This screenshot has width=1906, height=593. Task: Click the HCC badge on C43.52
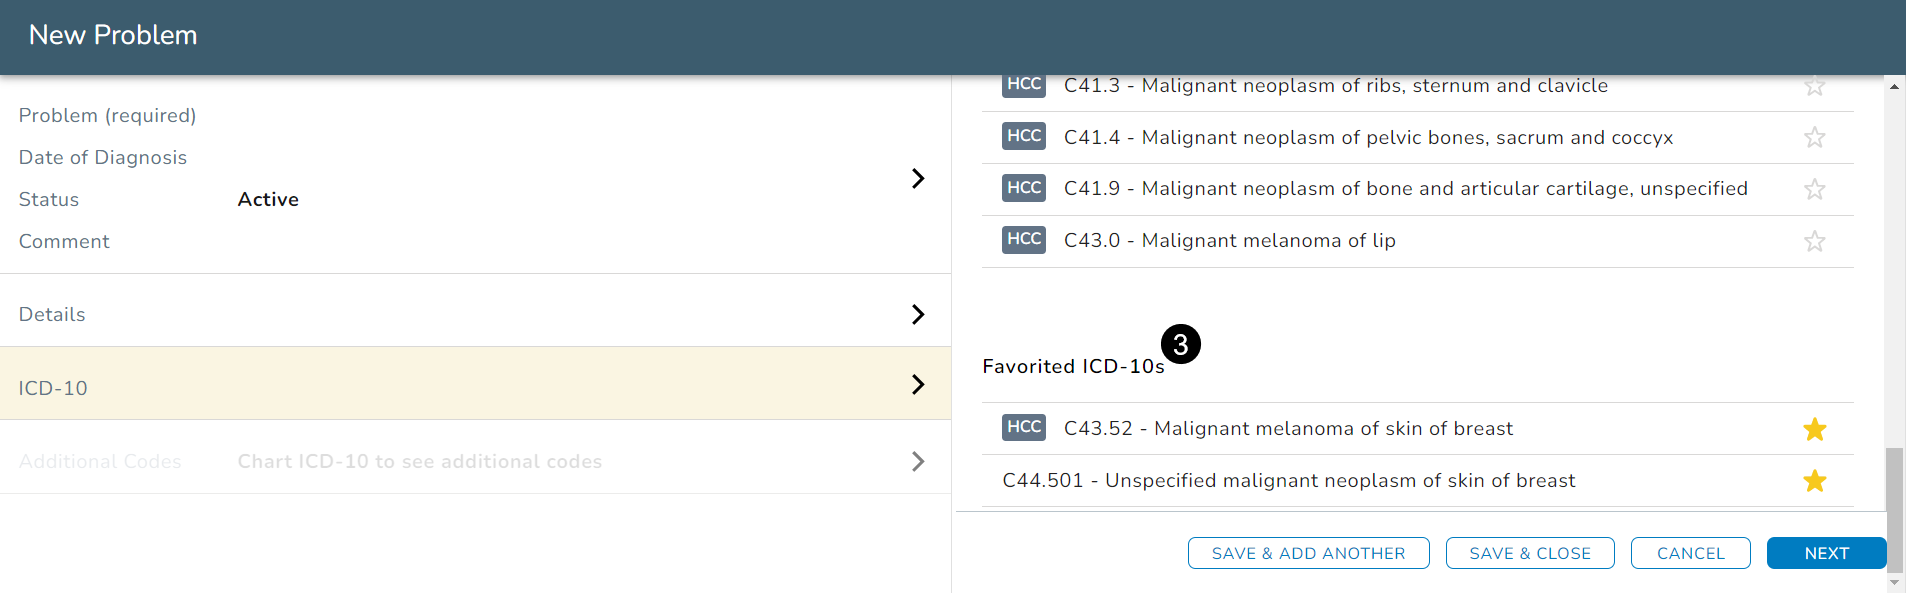(x=1023, y=427)
